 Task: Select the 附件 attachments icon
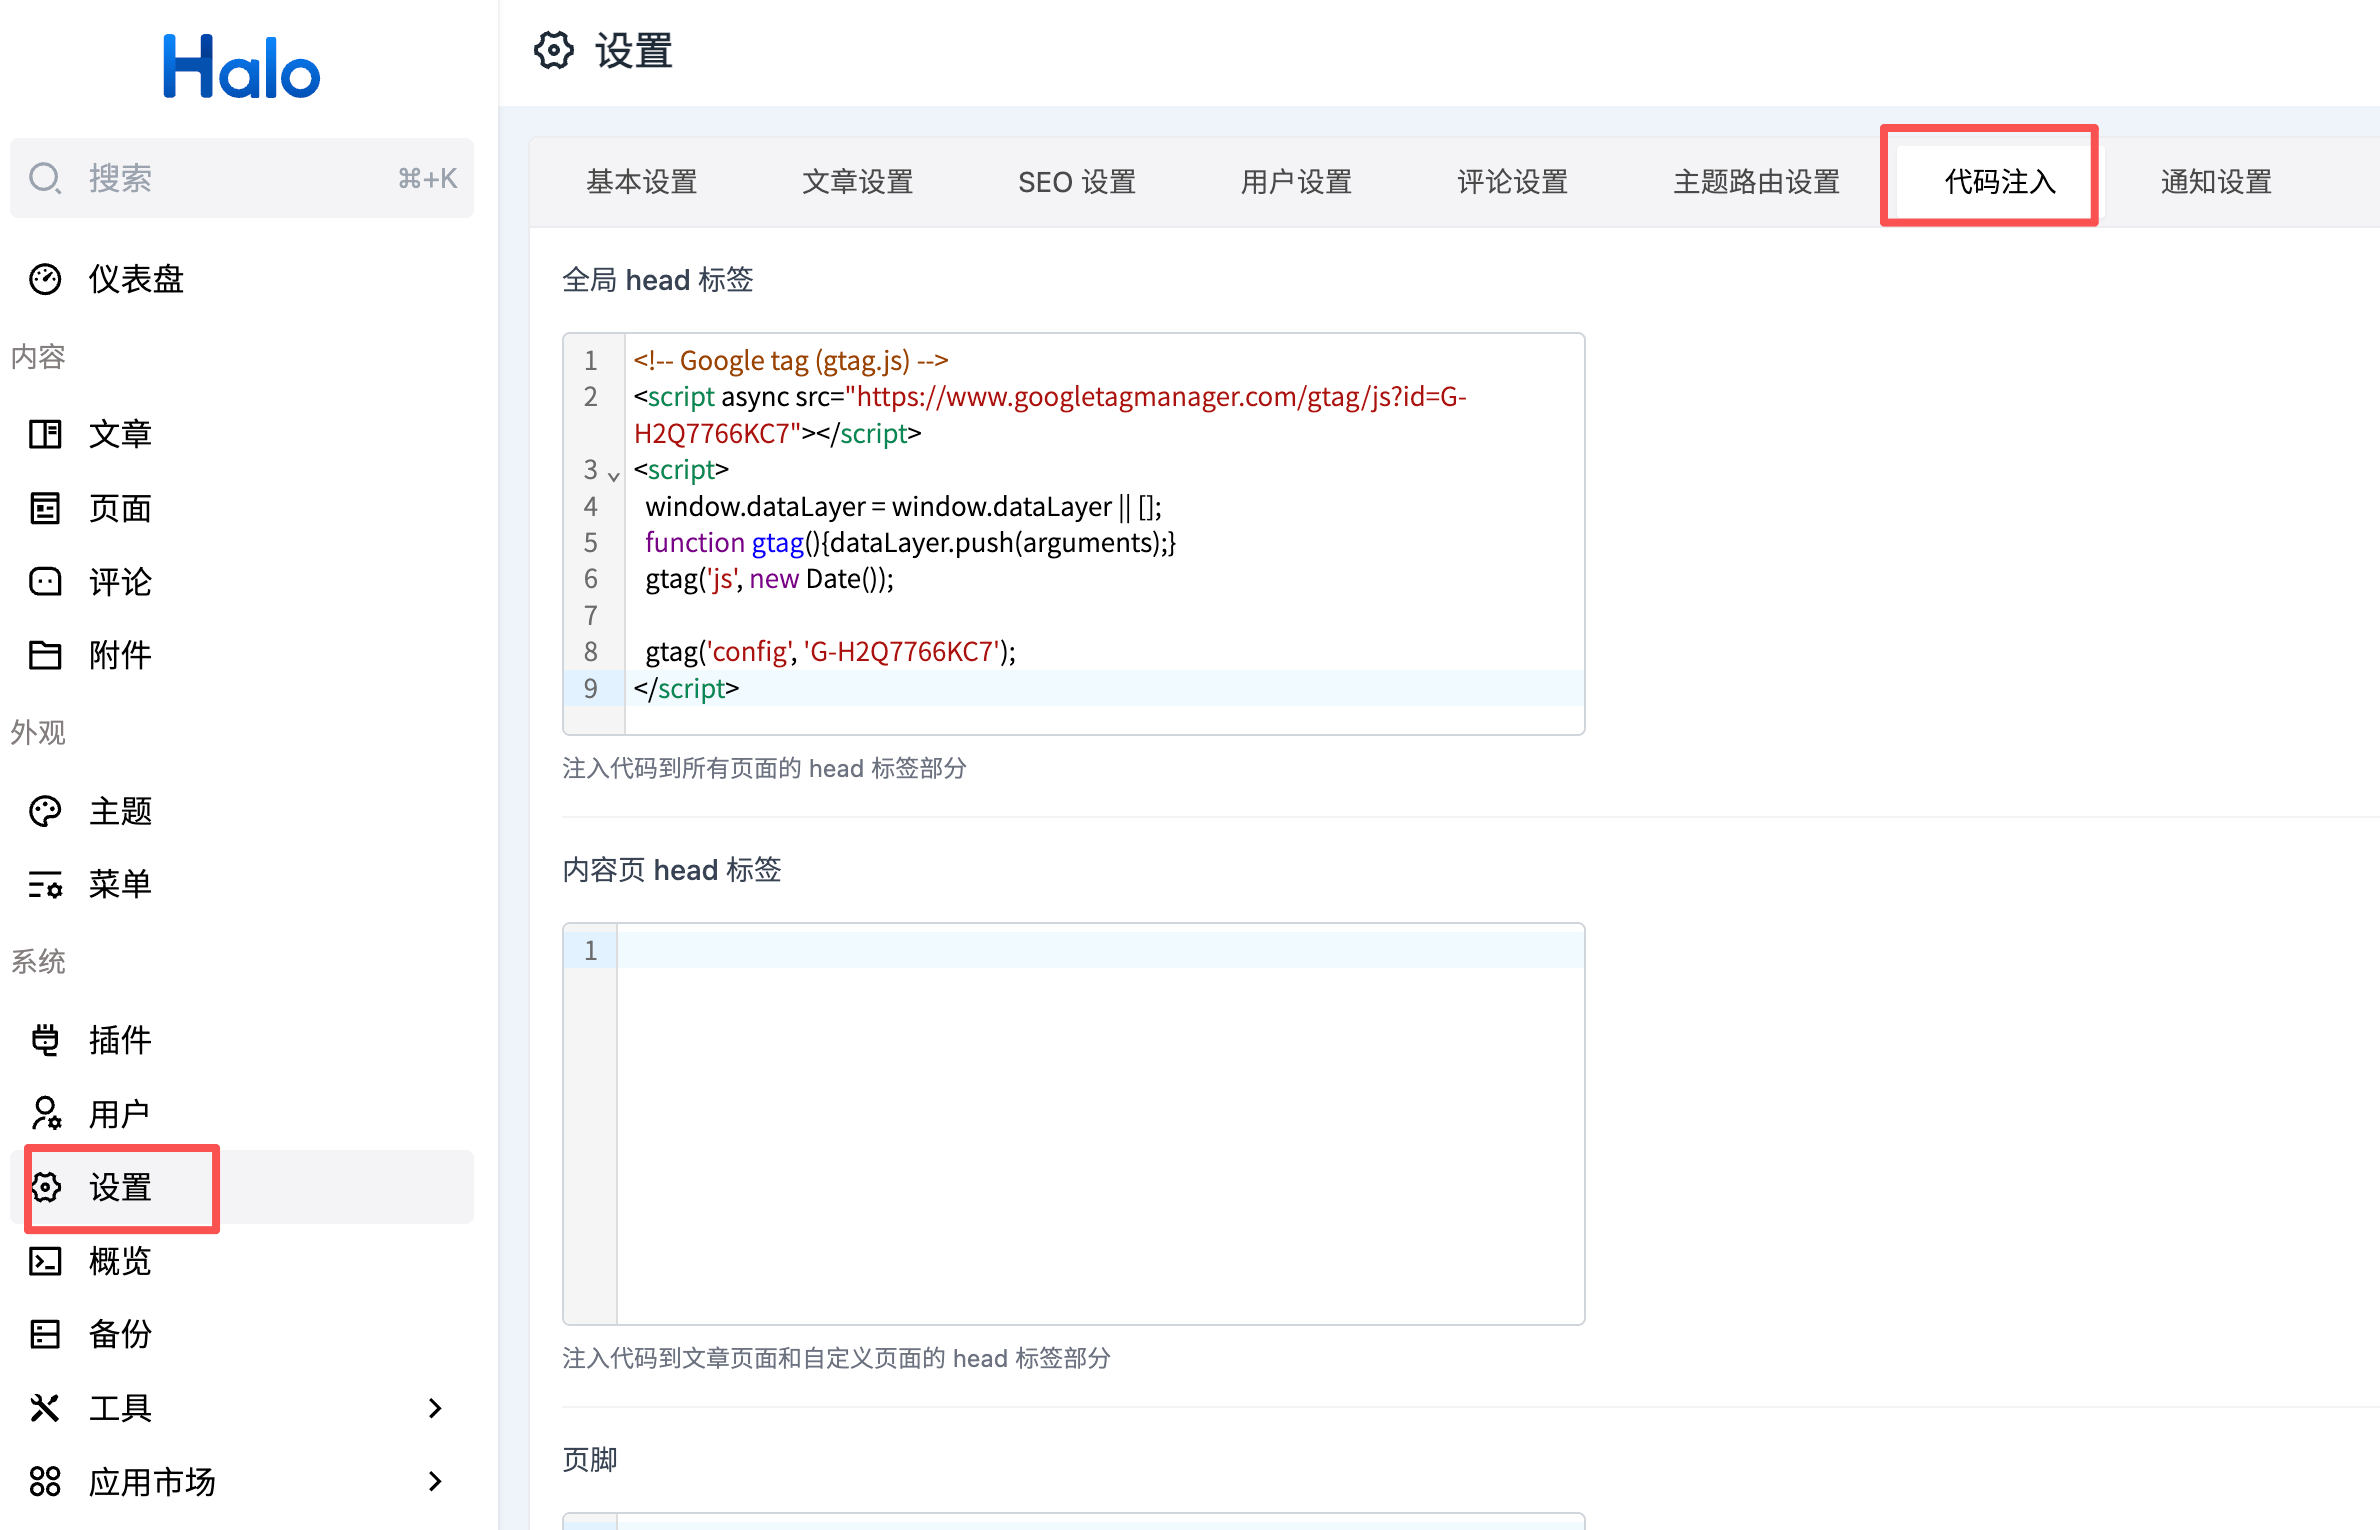click(45, 656)
